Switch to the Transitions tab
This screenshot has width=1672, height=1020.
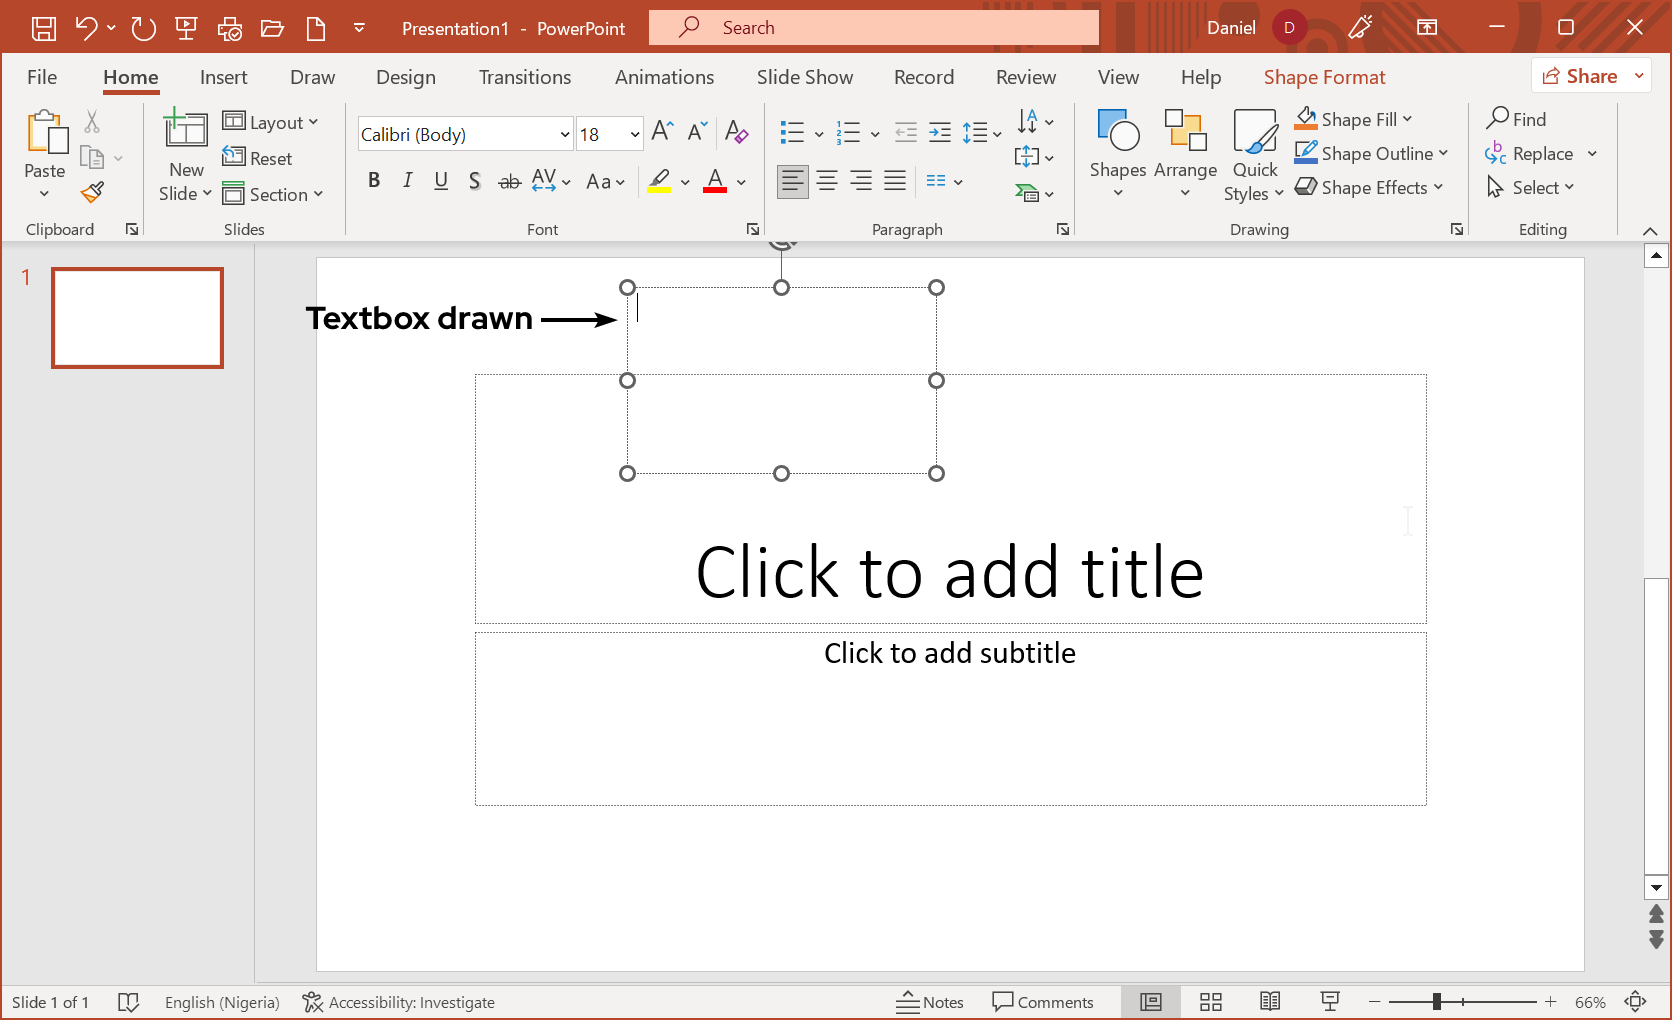[x=524, y=77]
